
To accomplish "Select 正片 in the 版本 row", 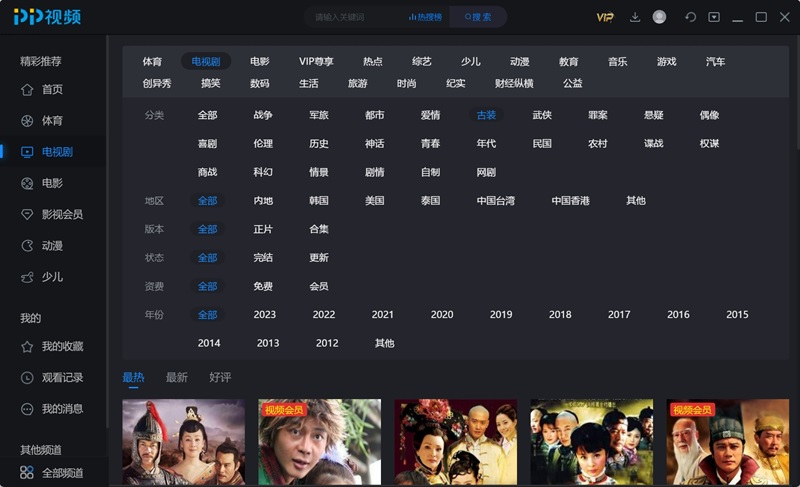I will 263,229.
